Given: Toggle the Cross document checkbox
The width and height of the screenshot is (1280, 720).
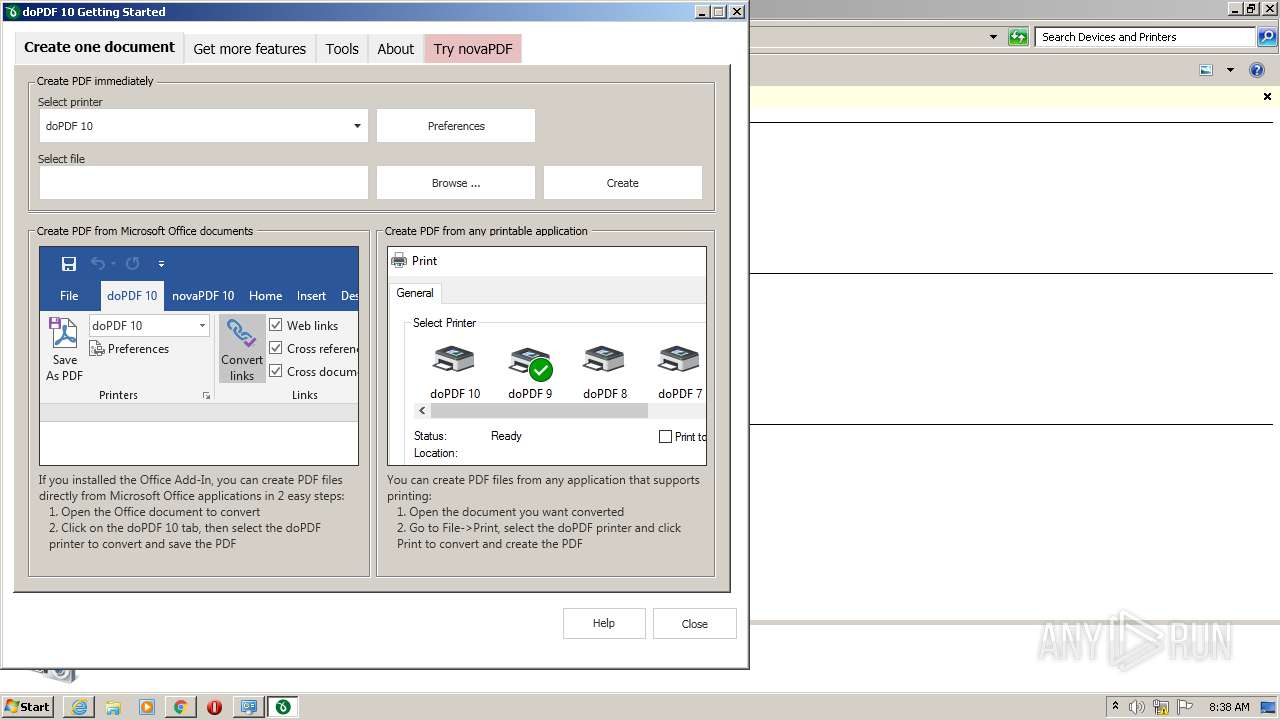Looking at the screenshot, I should (x=276, y=371).
